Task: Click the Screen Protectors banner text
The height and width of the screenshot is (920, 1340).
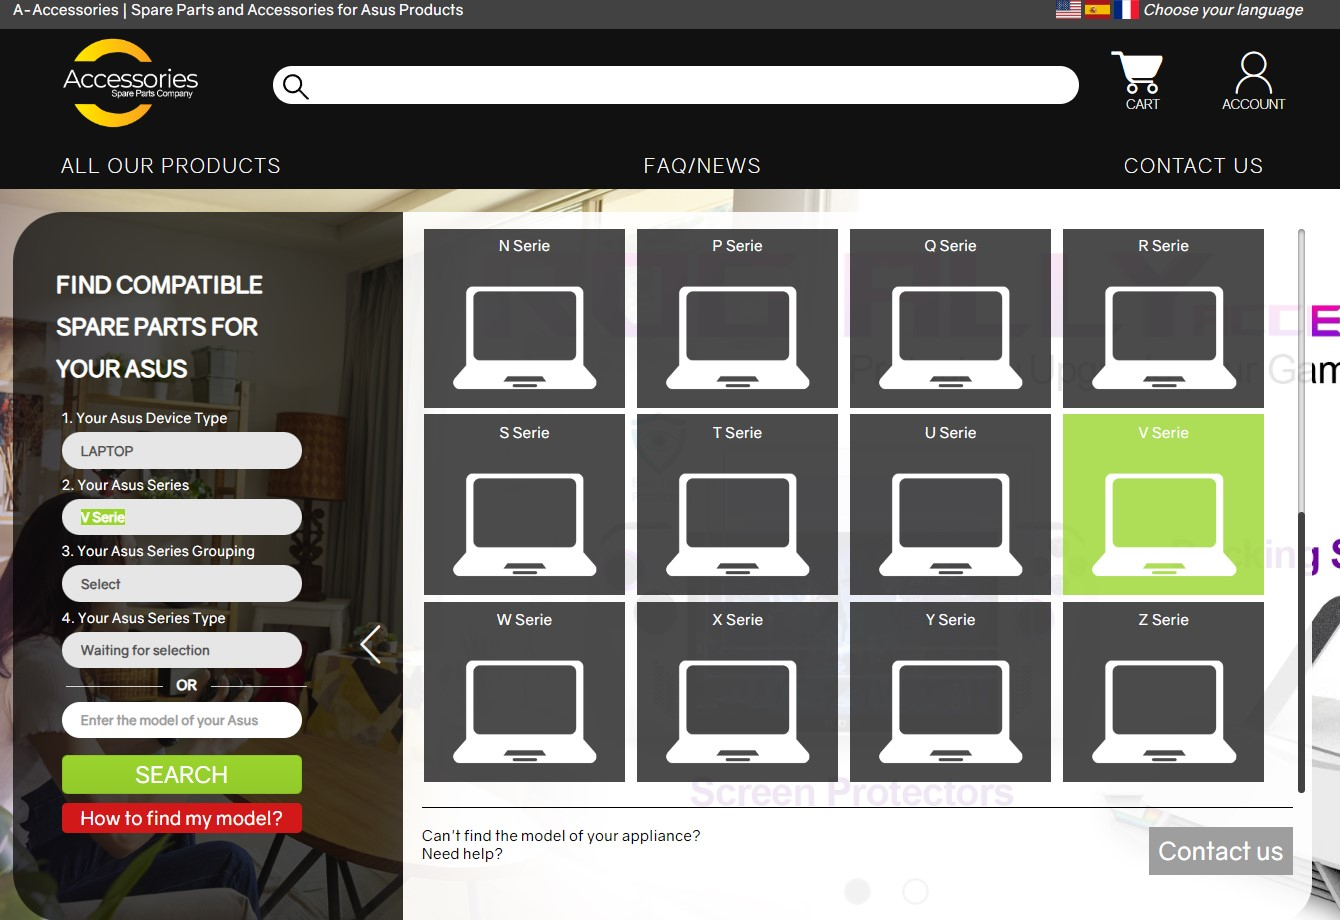Action: [x=851, y=794]
